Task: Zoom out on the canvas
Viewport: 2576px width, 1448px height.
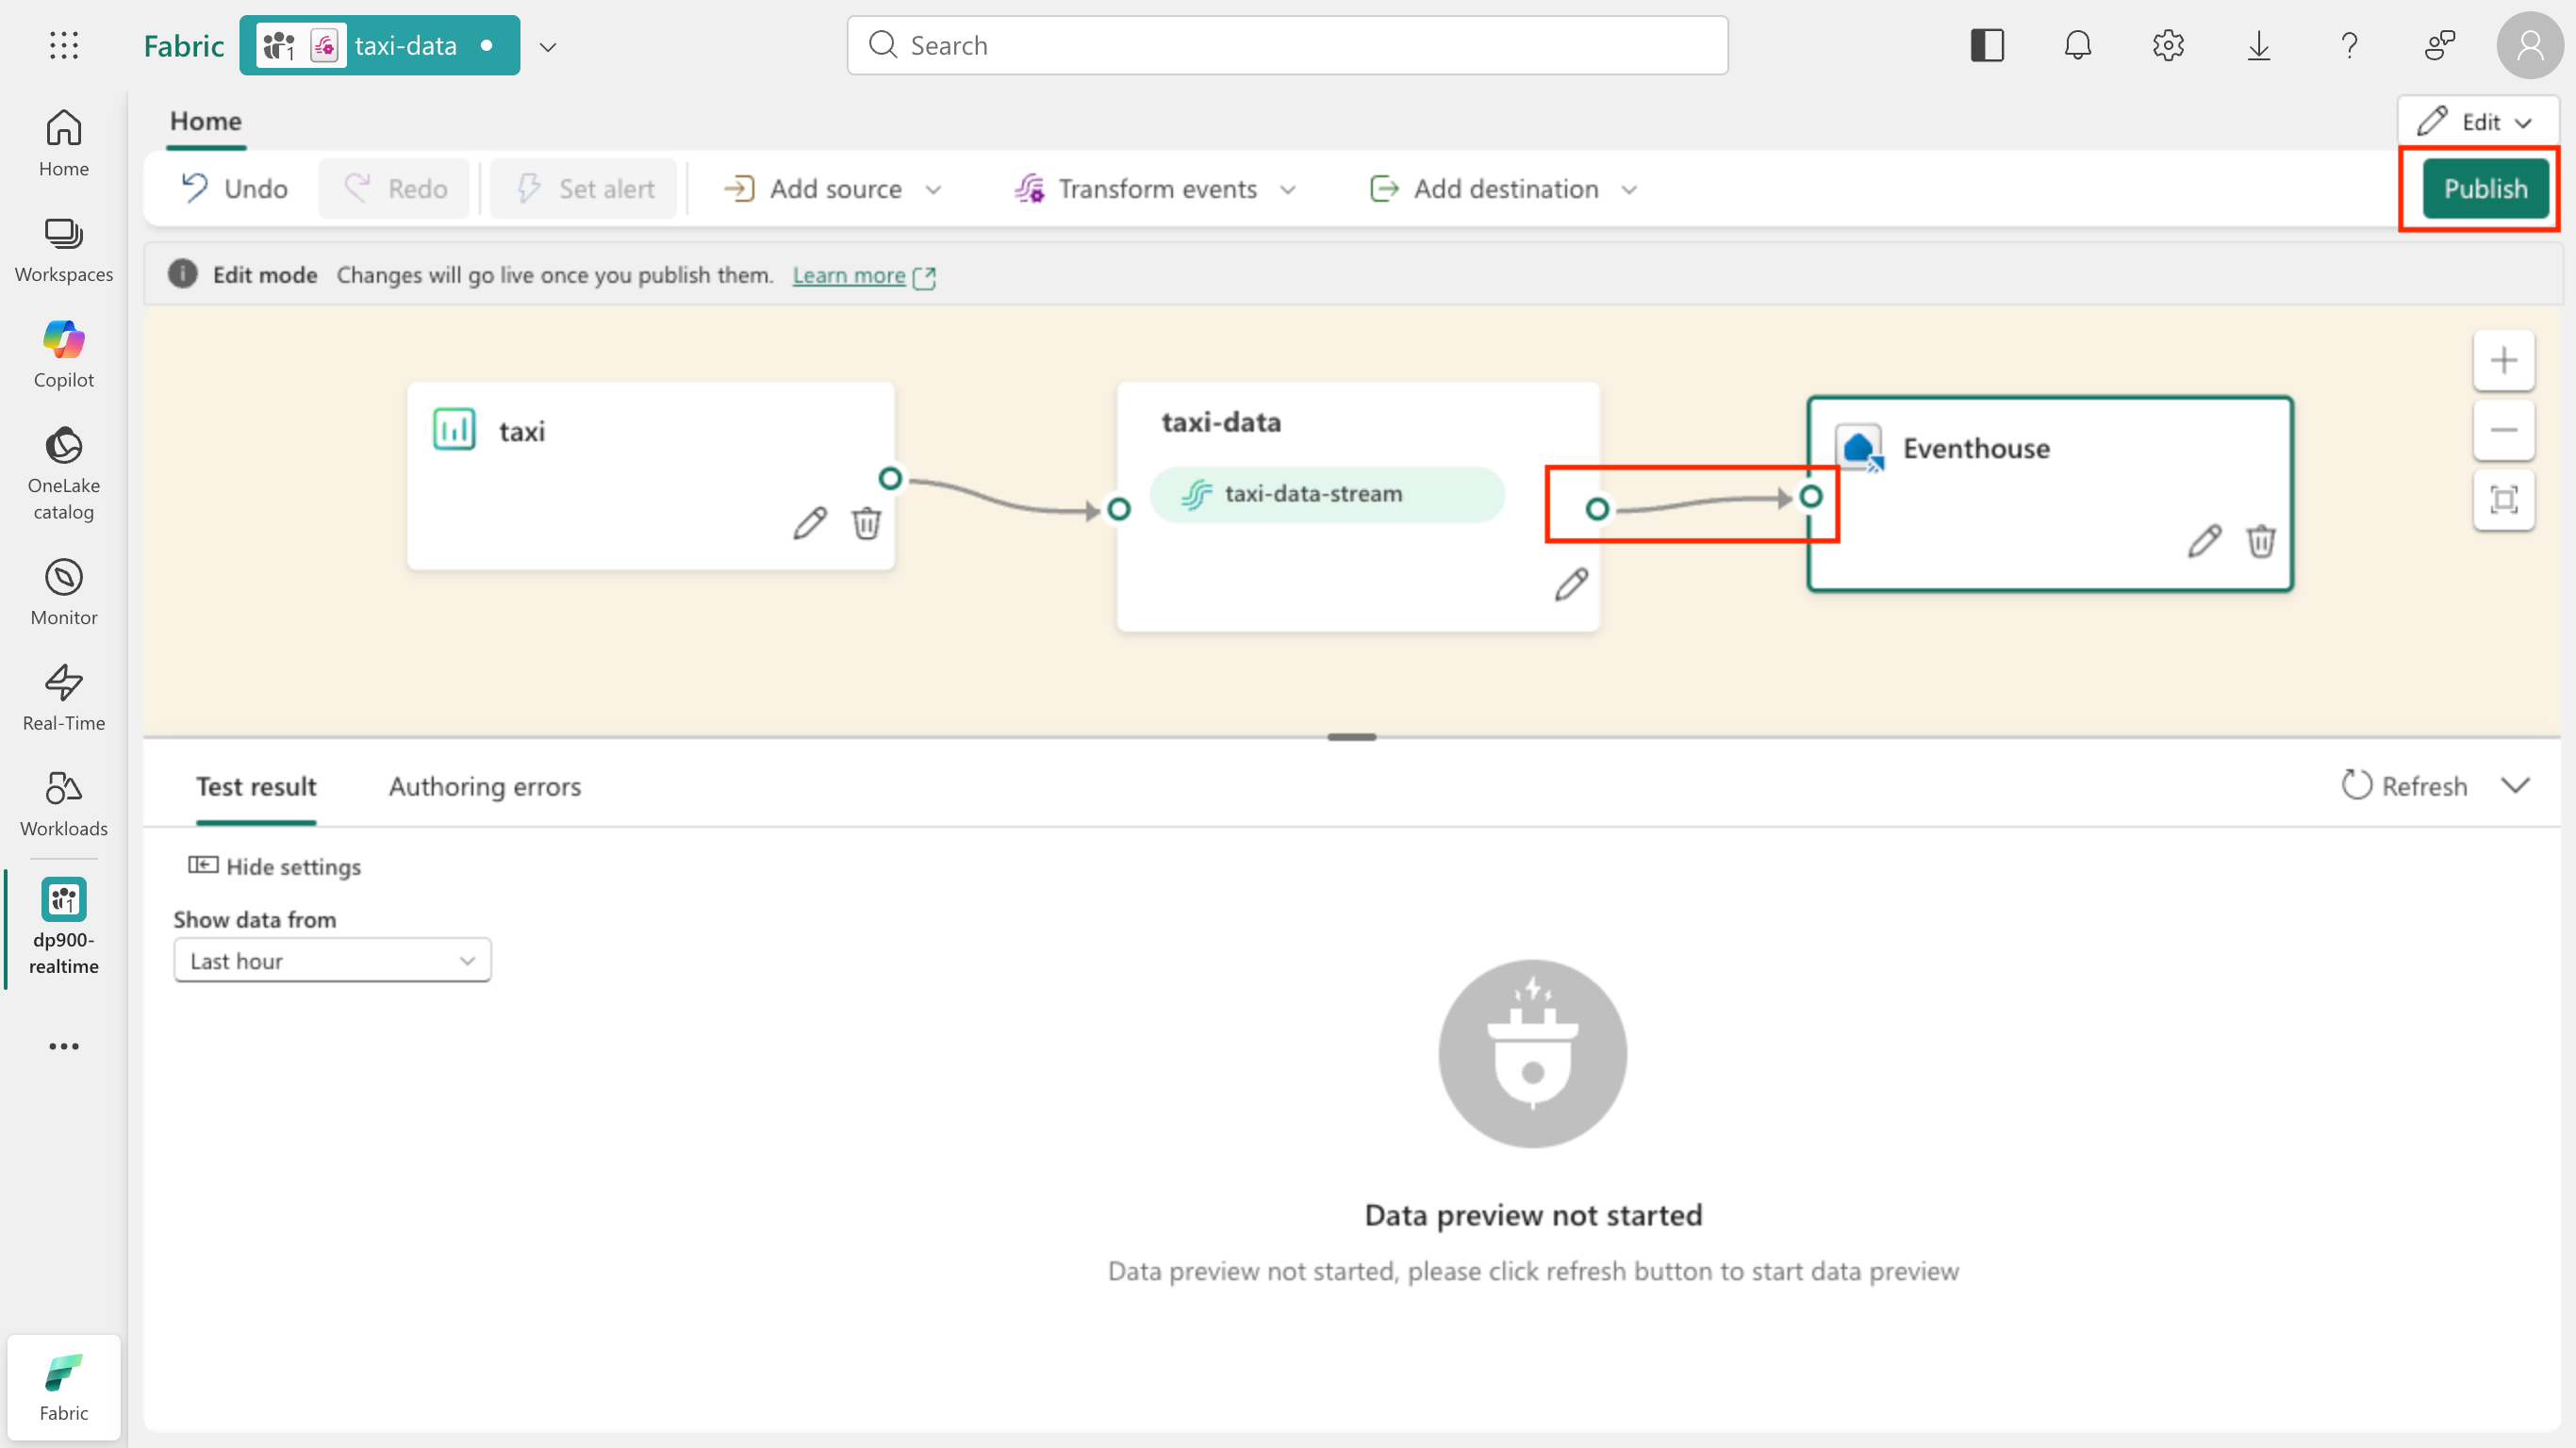Action: 2504,430
